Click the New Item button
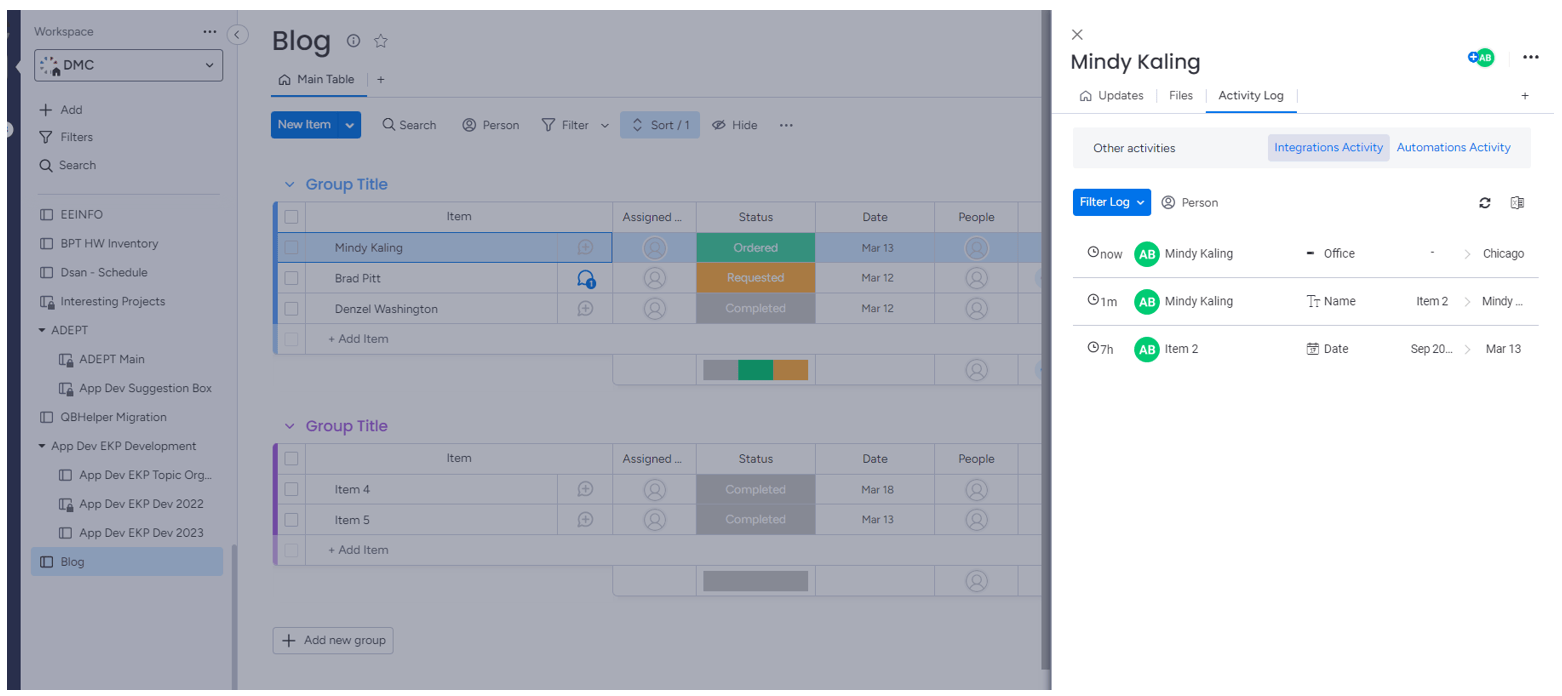The height and width of the screenshot is (696, 1562). coord(304,125)
